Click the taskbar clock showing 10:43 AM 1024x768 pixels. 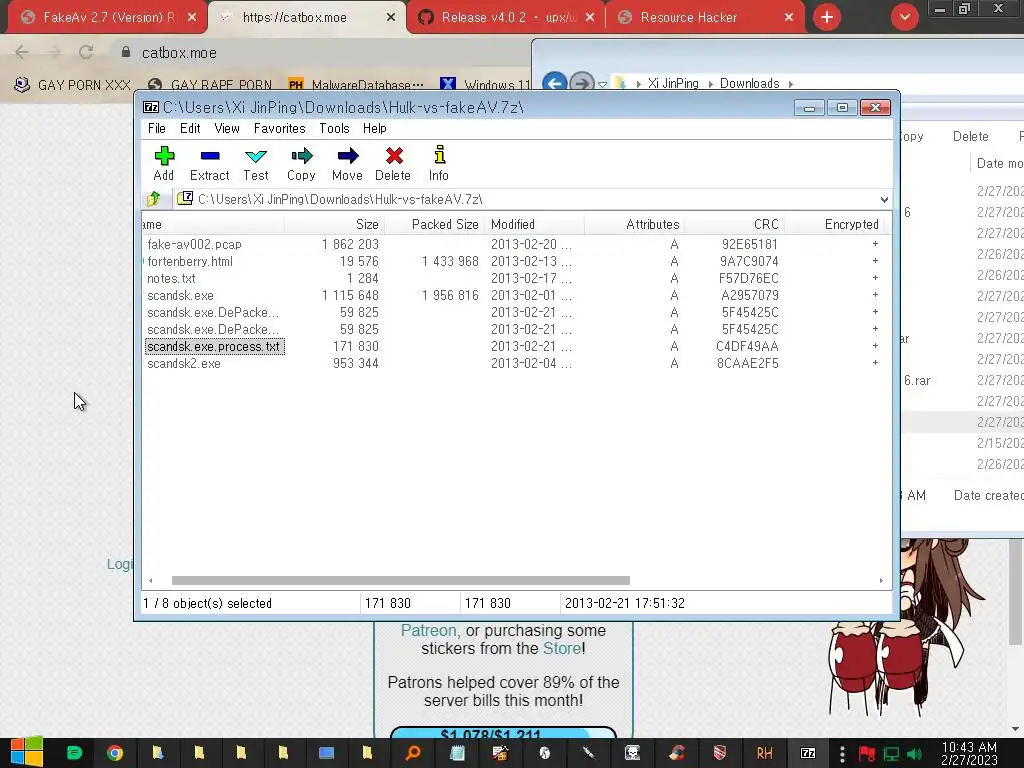pyautogui.click(x=969, y=753)
